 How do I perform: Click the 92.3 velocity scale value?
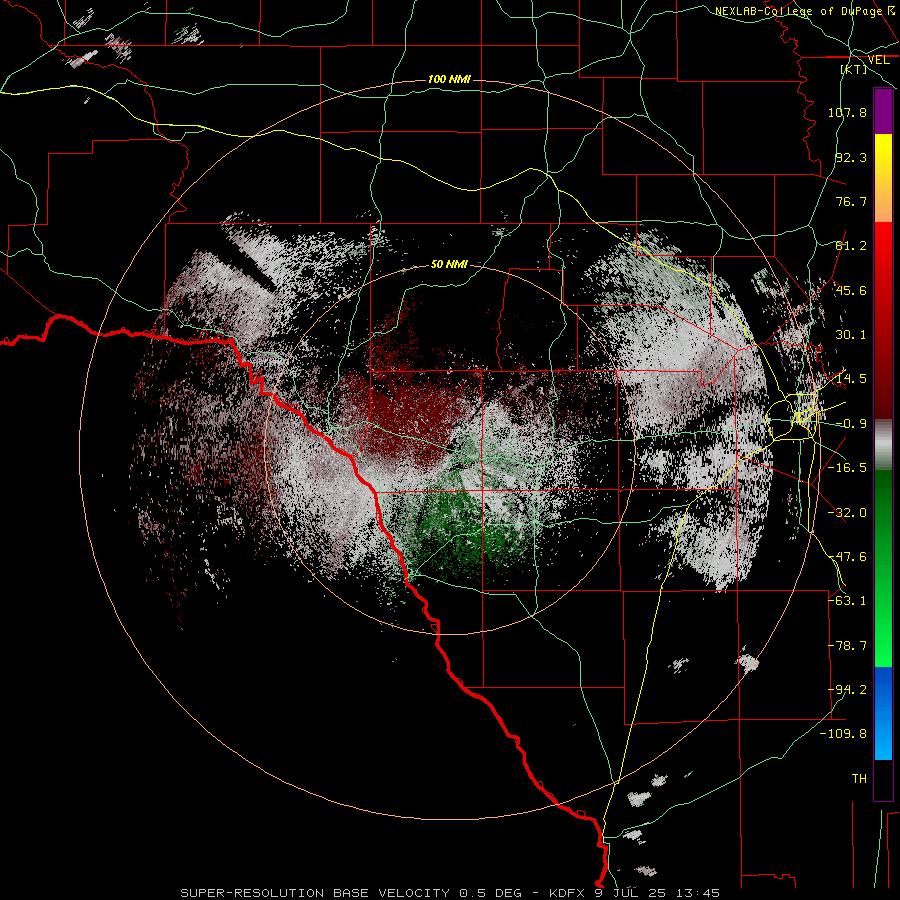[851, 157]
